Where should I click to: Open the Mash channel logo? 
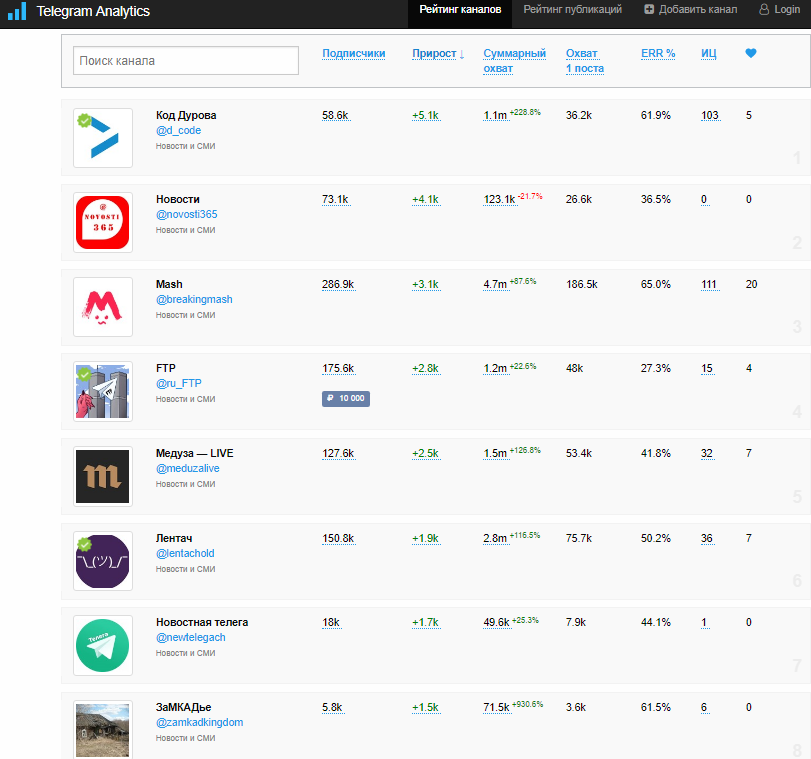[x=102, y=307]
